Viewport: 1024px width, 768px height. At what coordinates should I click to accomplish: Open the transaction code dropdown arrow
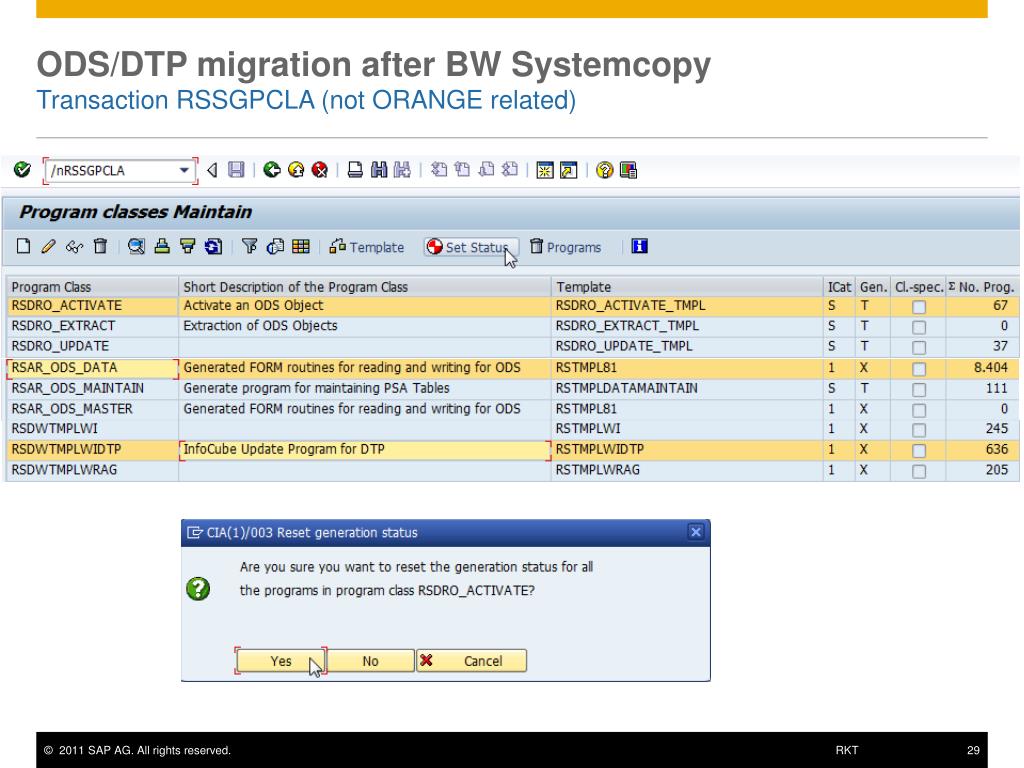point(184,170)
